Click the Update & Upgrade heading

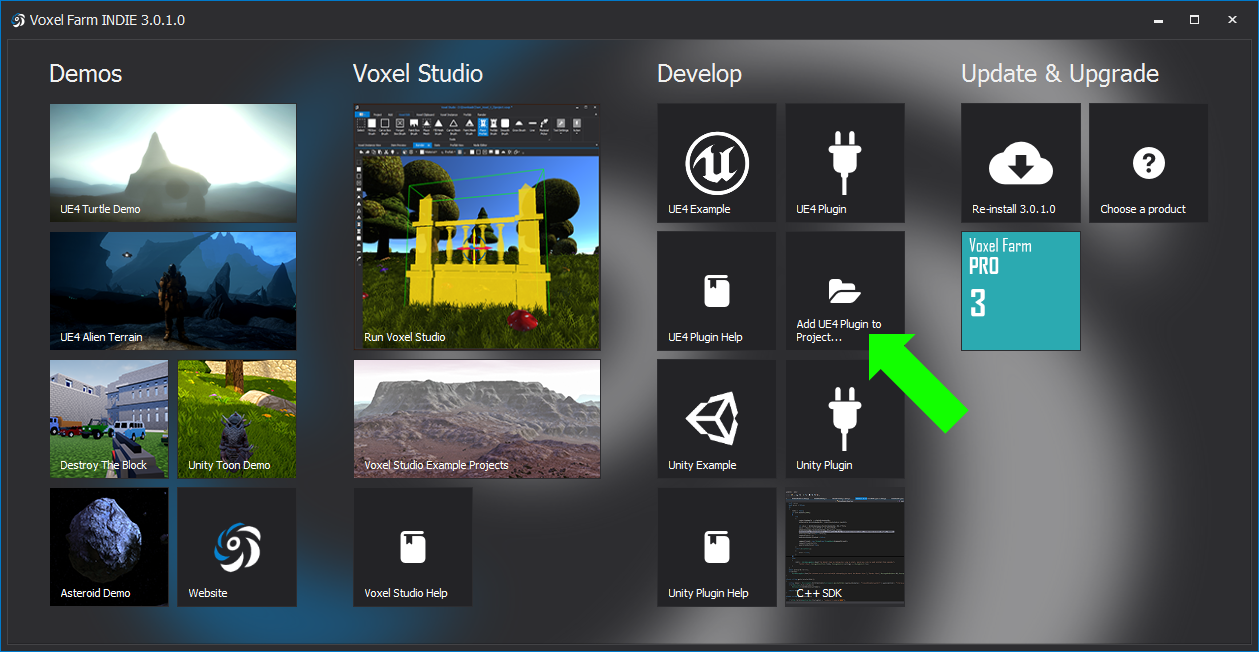1060,74
